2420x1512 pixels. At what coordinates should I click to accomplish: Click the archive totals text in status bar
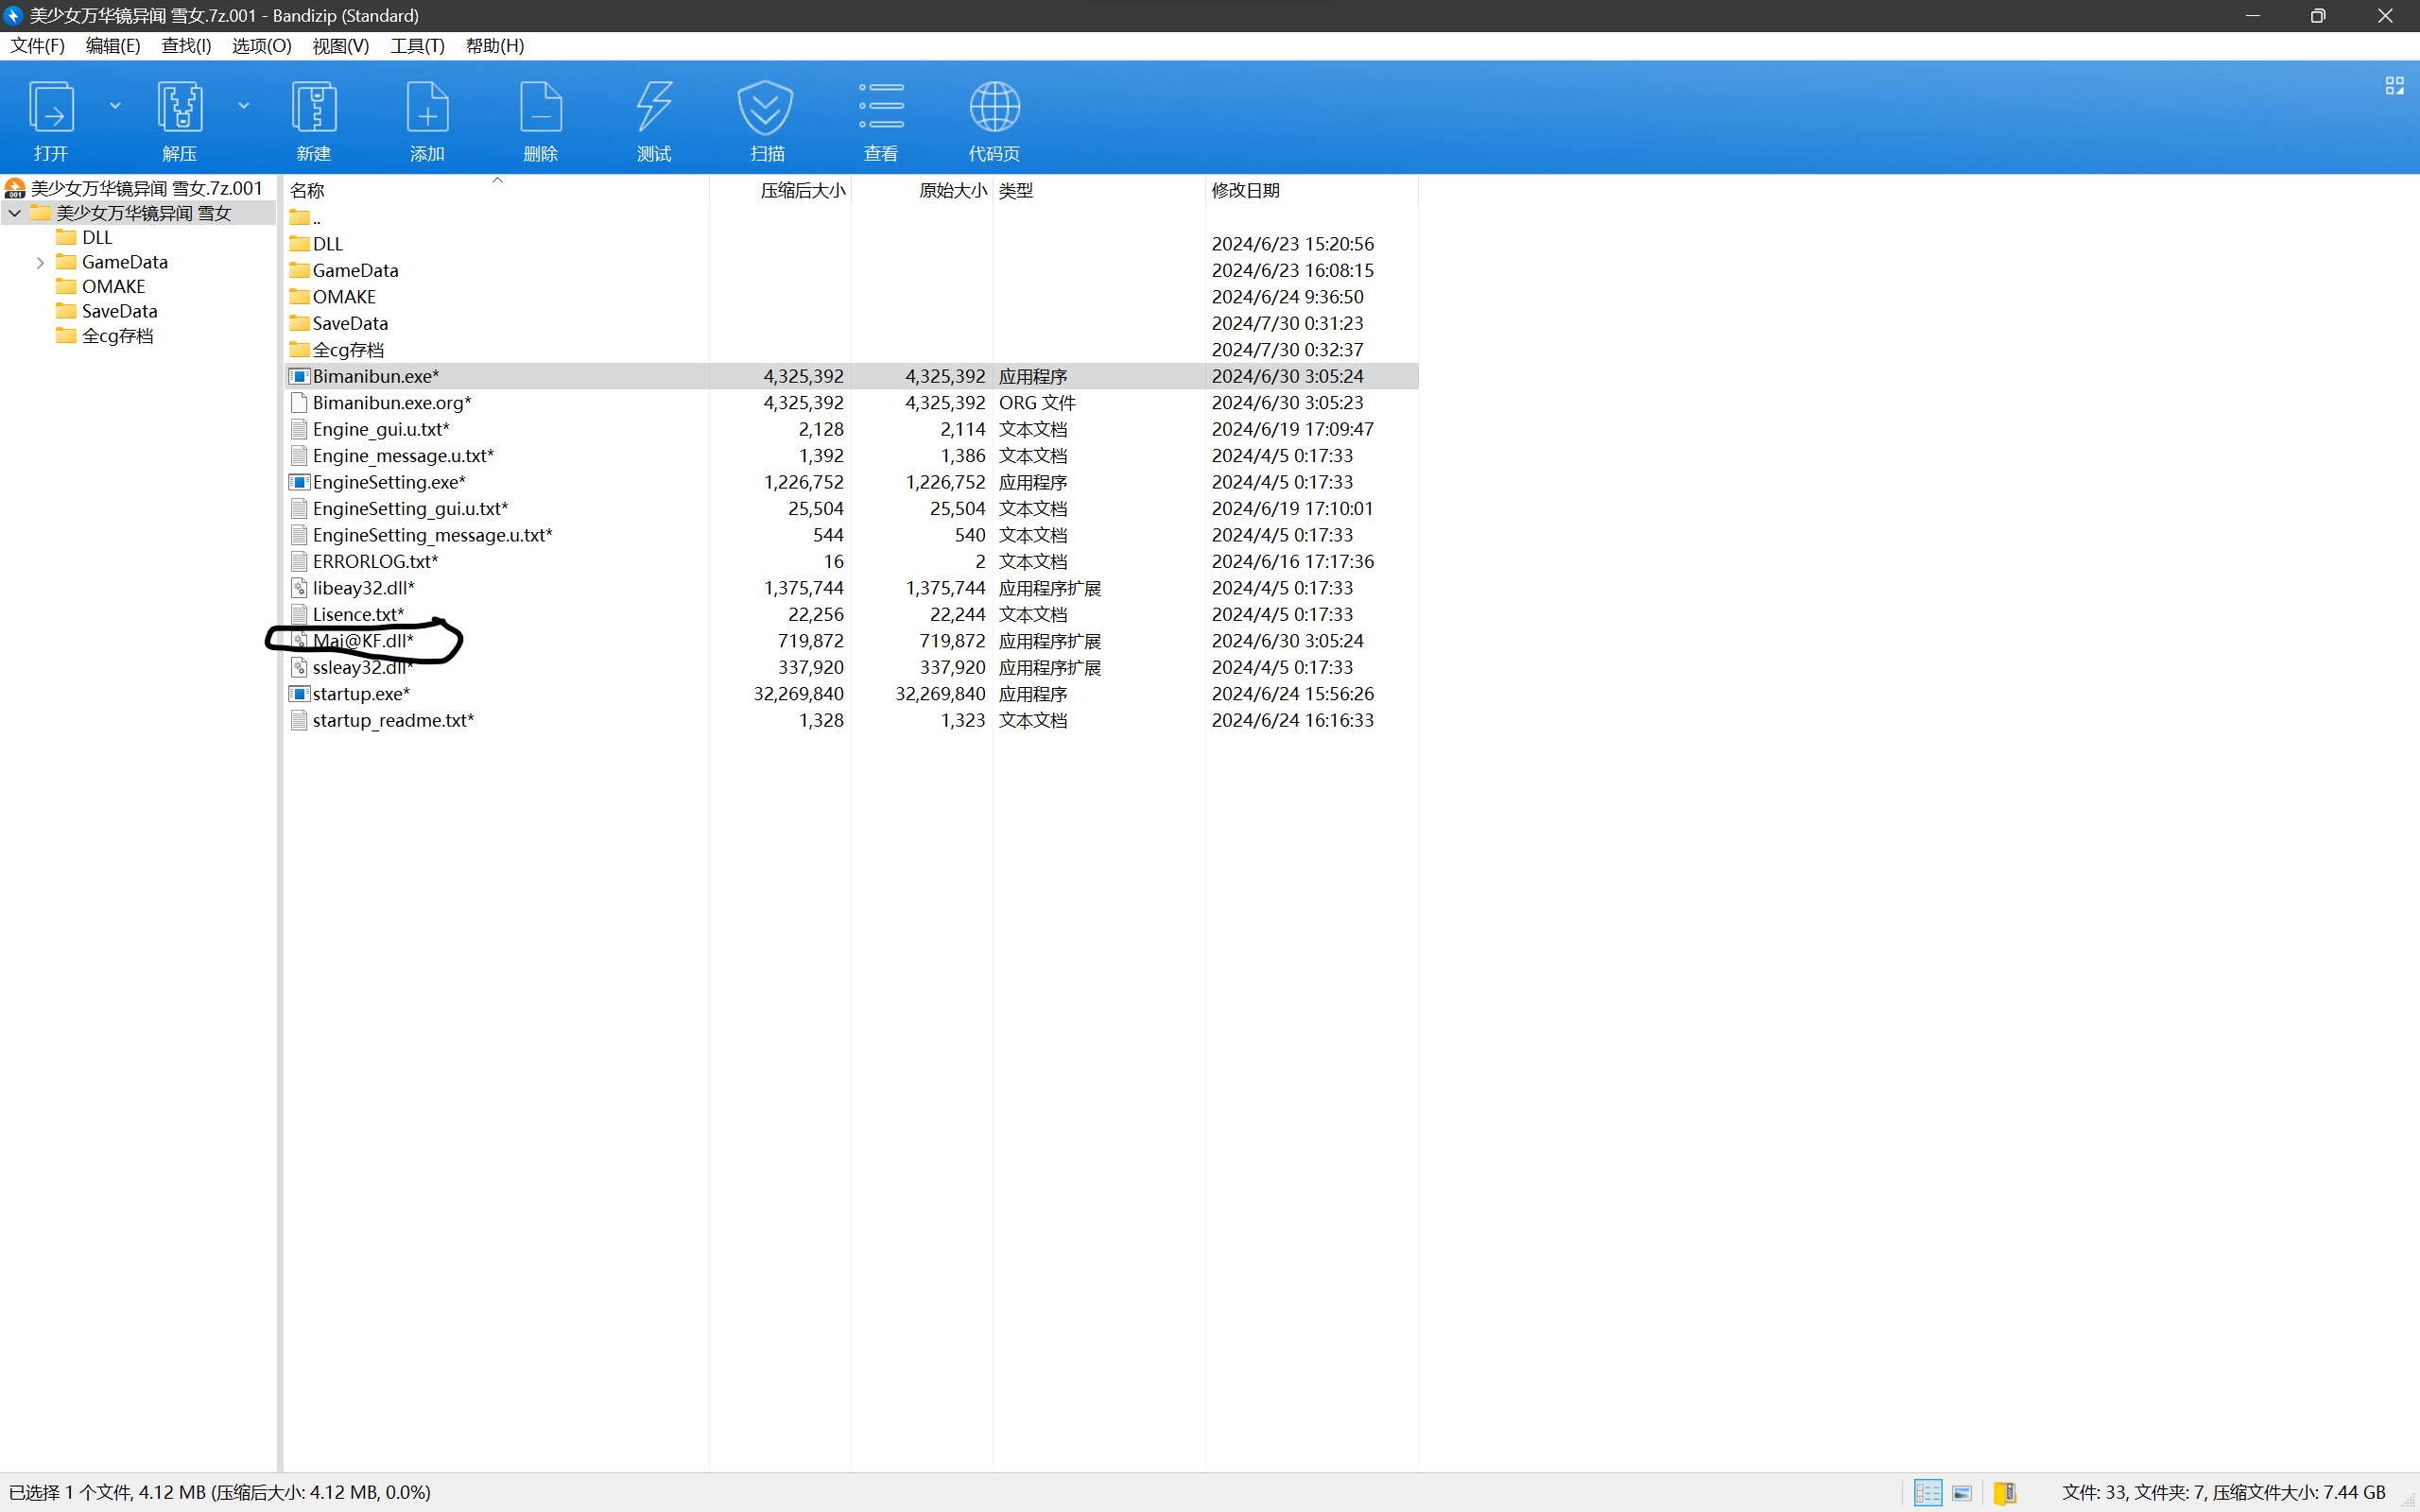click(x=2224, y=1492)
